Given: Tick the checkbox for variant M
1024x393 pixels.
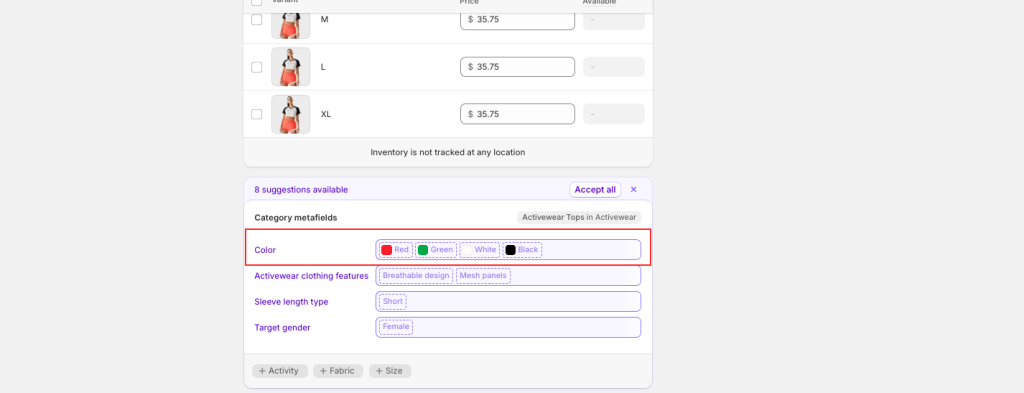Looking at the screenshot, I should (x=257, y=20).
